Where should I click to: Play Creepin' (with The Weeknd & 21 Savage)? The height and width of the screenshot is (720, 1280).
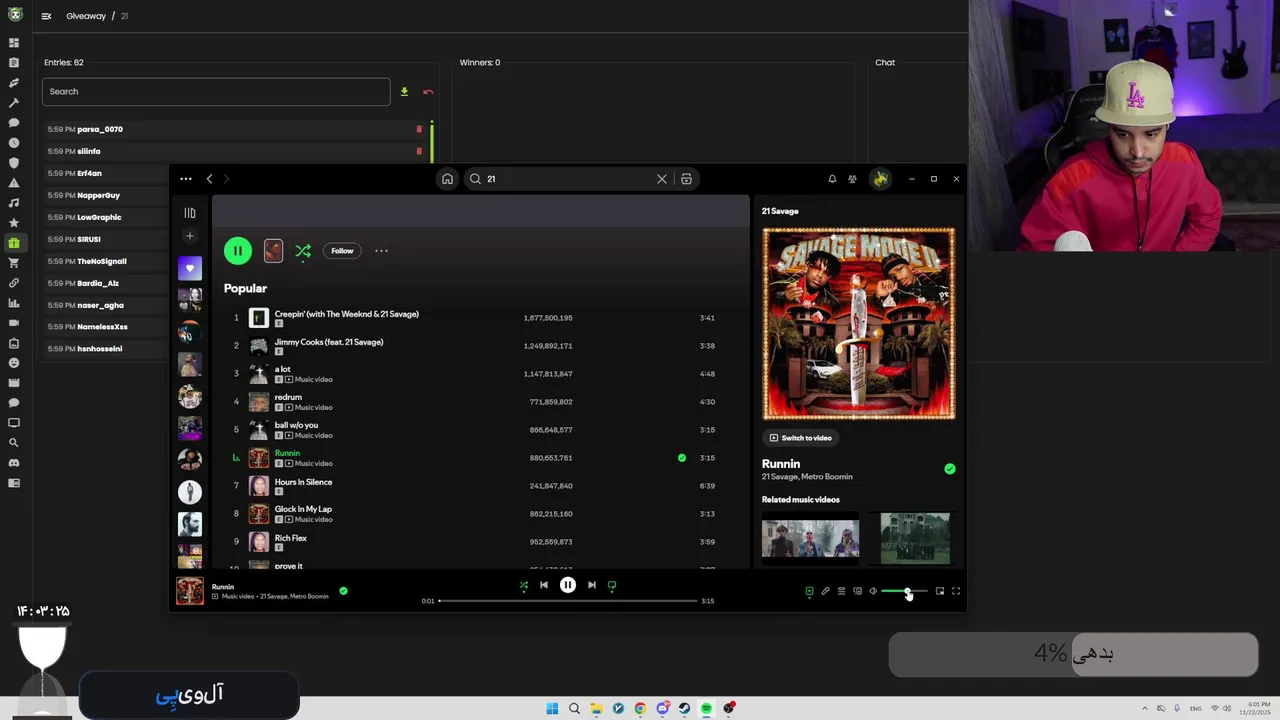tap(480, 318)
